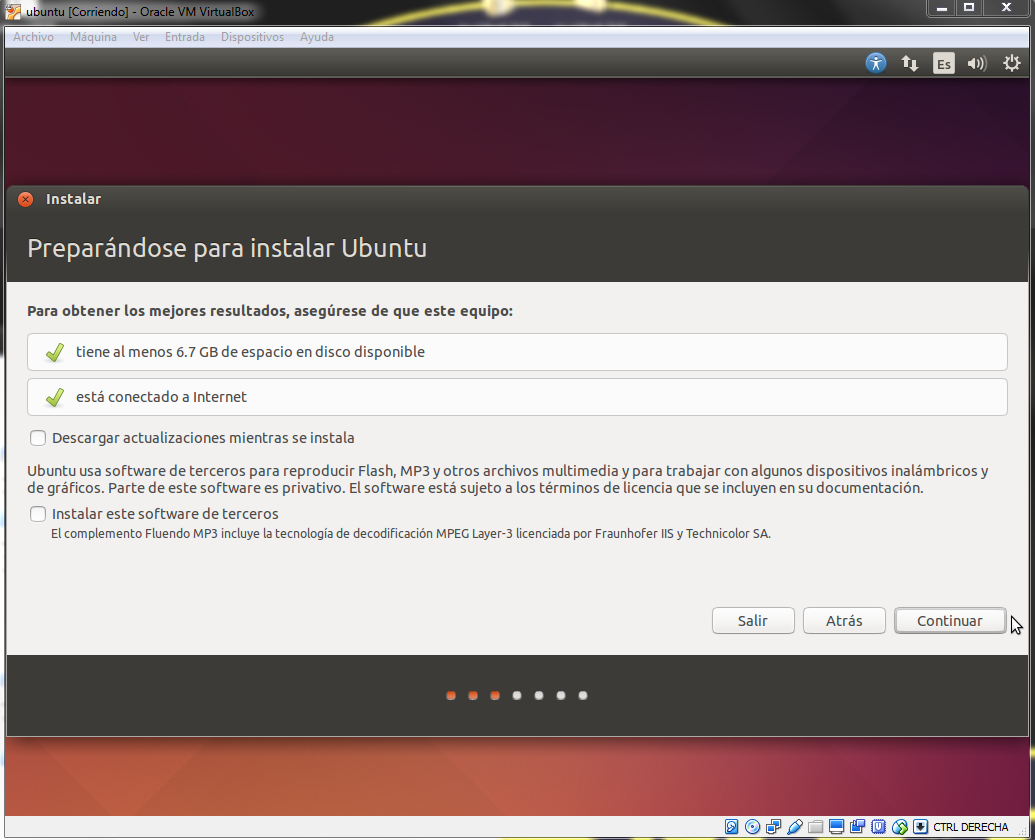The width and height of the screenshot is (1035, 840).
Task: Click the shared folders icon in status bar
Action: pos(815,827)
